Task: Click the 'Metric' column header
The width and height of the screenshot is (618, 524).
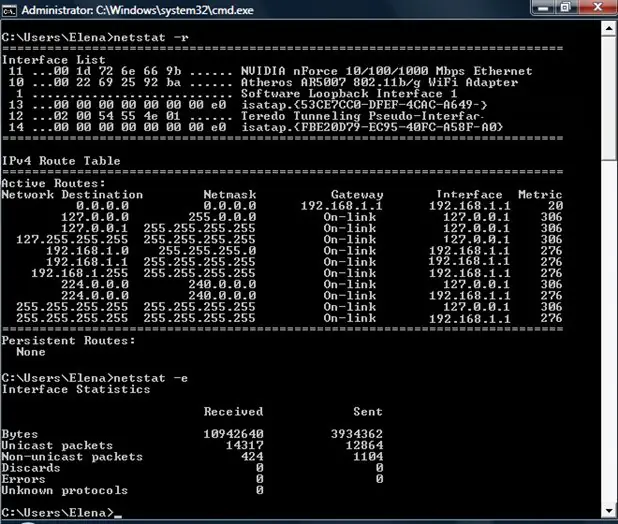Action: pyautogui.click(x=540, y=195)
